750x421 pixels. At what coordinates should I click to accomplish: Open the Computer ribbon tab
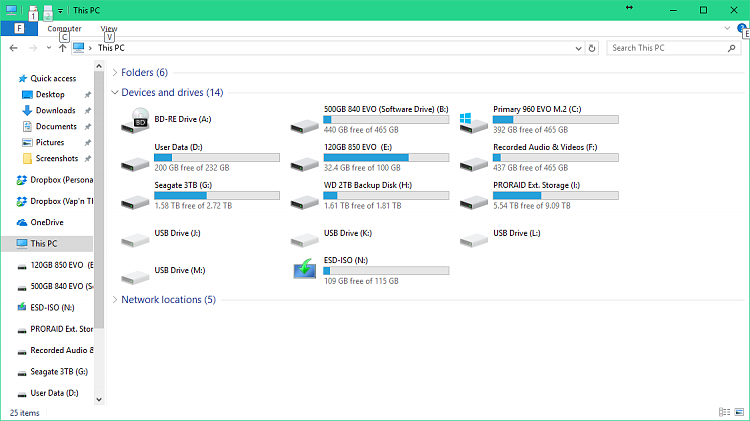pos(64,29)
